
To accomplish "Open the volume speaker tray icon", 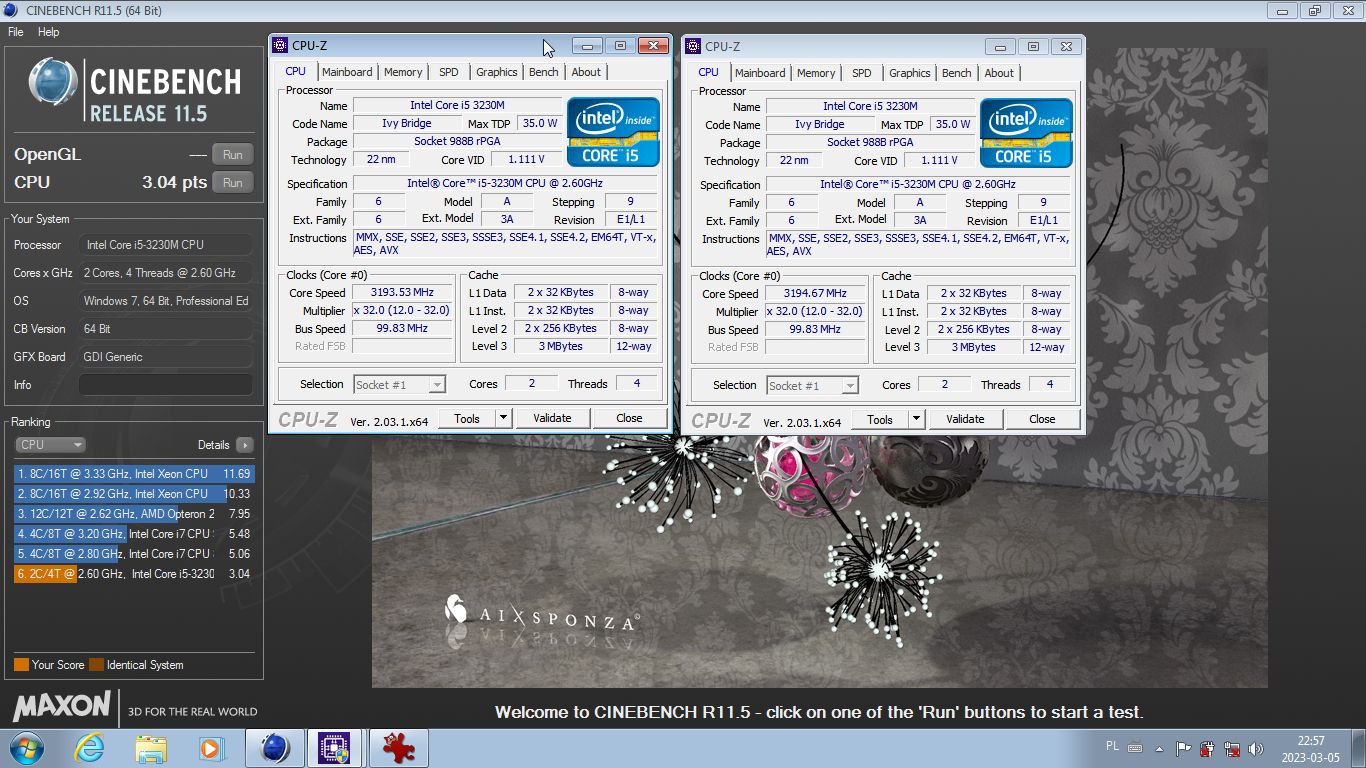I will click(x=1256, y=747).
